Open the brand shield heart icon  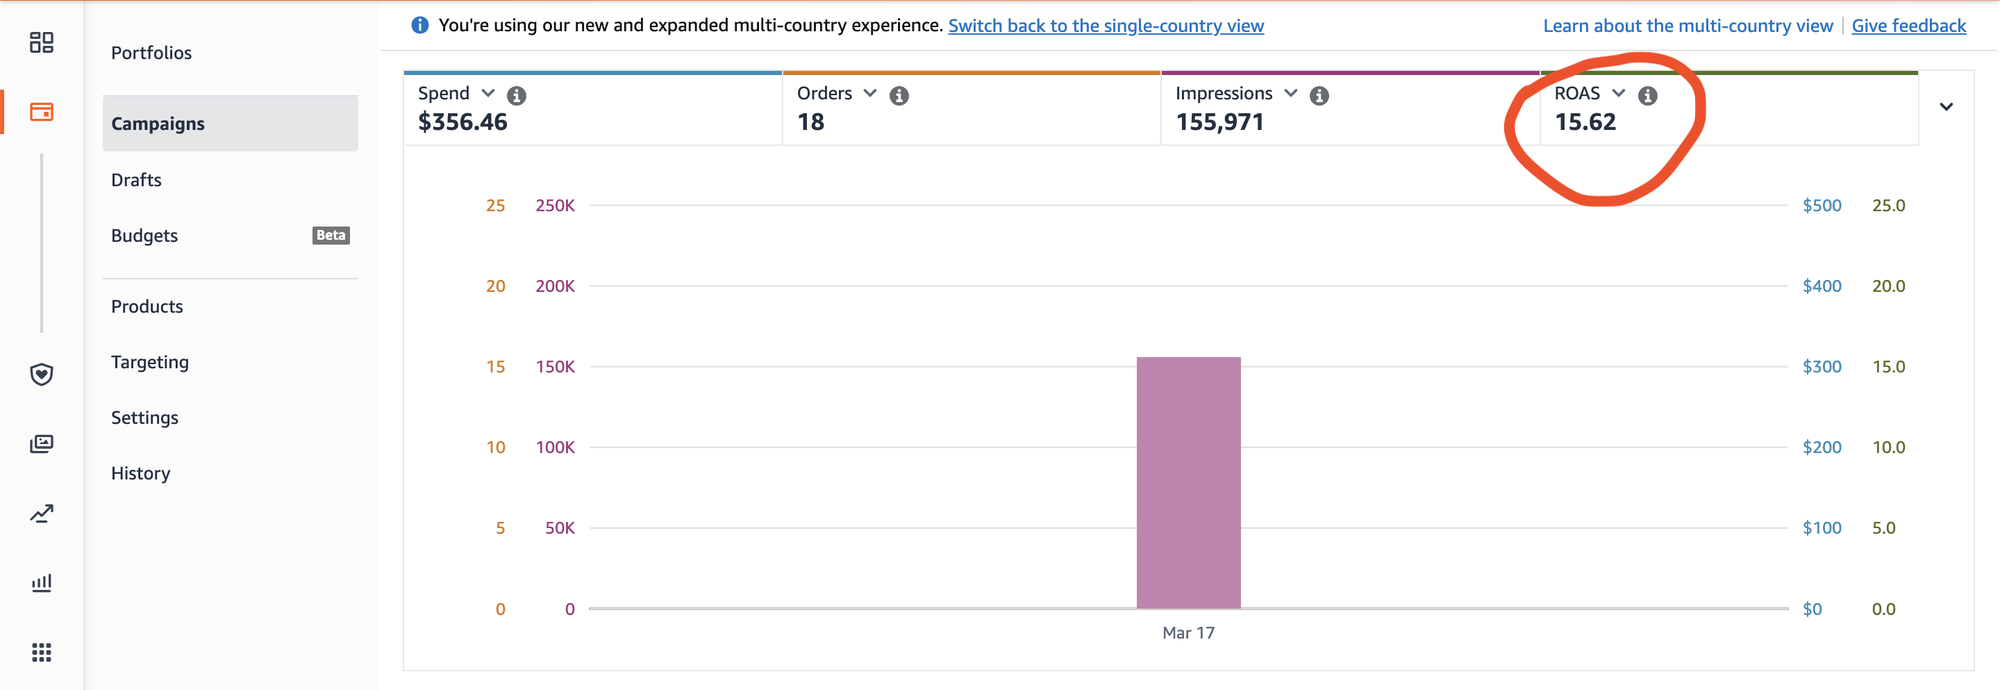(41, 374)
